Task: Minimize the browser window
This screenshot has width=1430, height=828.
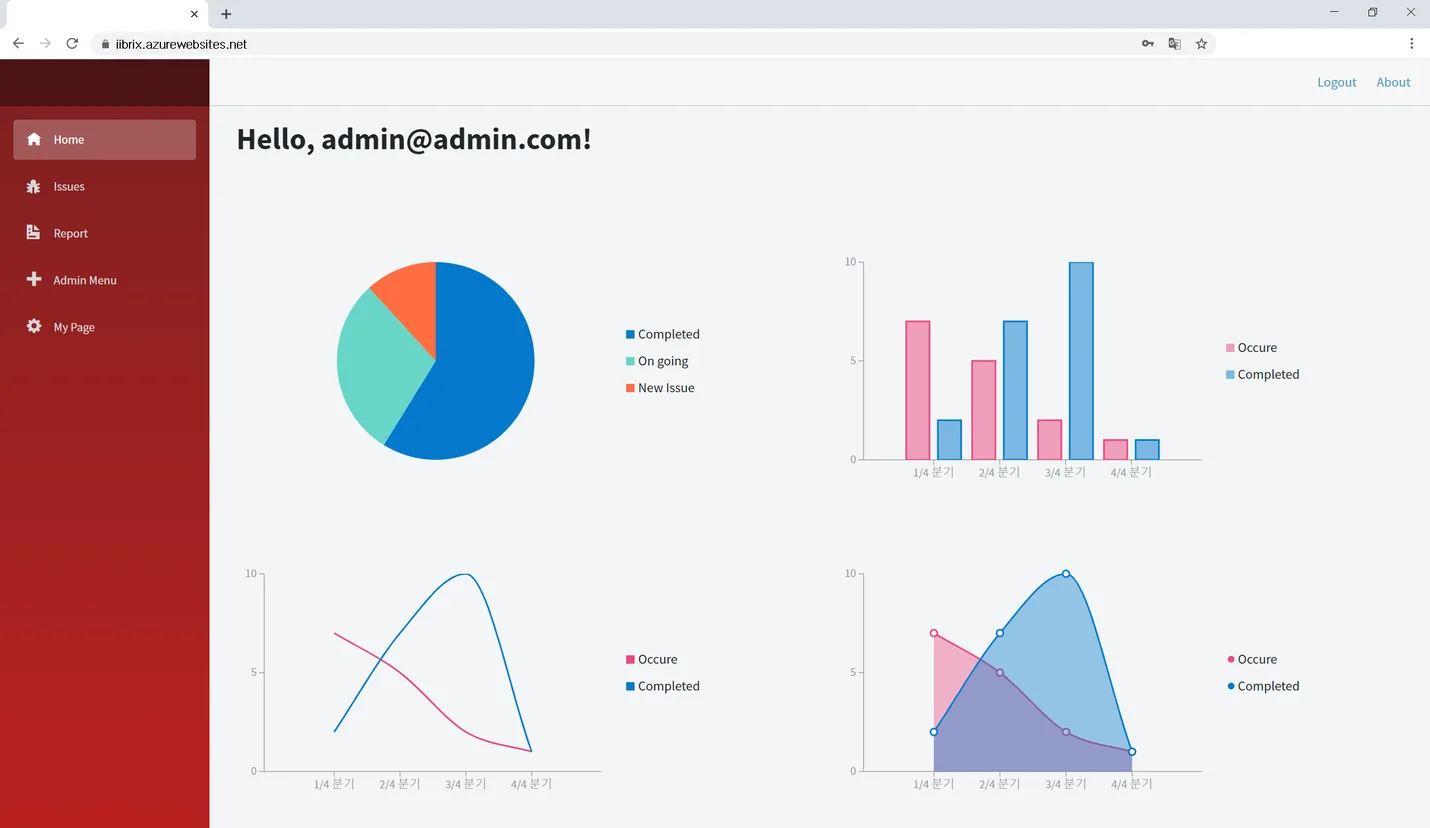Action: click(x=1334, y=12)
